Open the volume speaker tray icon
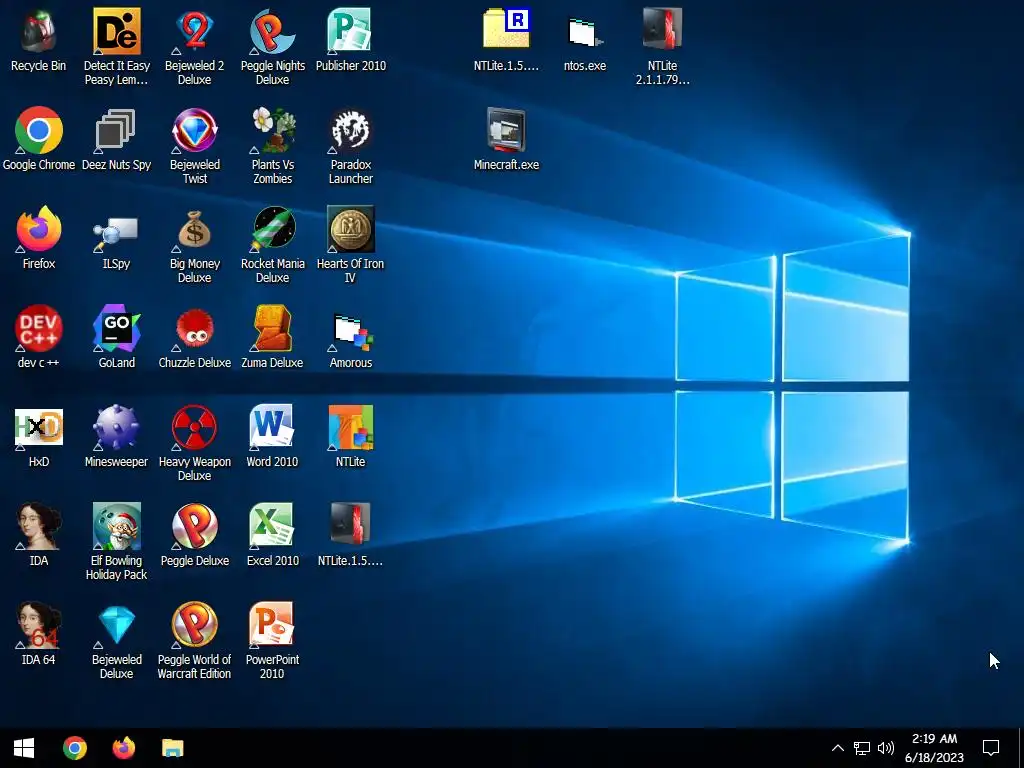Screen dimensions: 1024x768 (886, 748)
